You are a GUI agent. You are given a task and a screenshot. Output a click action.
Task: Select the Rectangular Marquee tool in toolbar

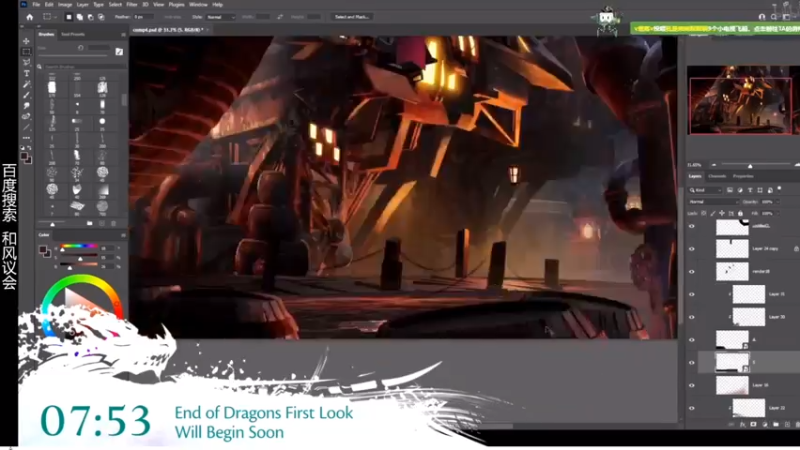point(26,52)
